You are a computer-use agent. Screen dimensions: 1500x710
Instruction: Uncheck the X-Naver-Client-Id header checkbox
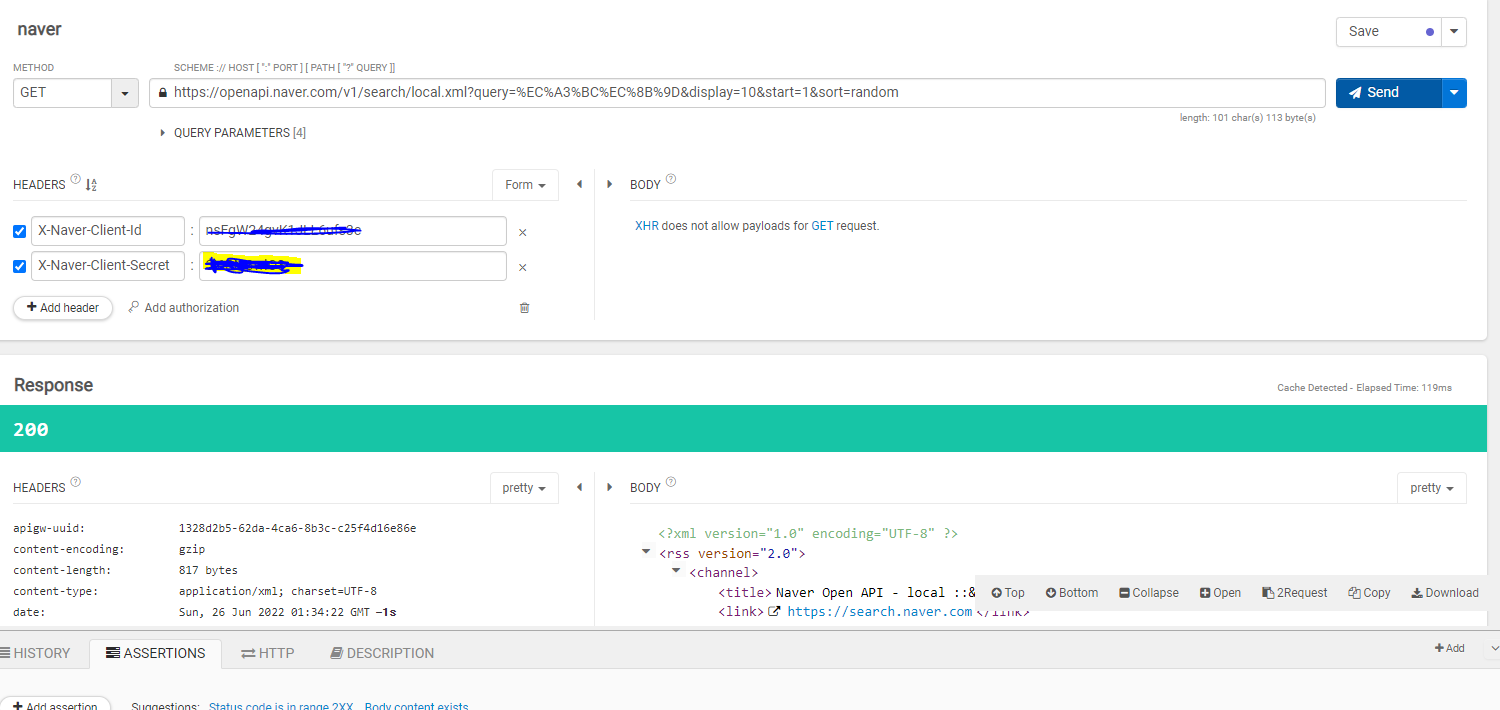click(20, 232)
